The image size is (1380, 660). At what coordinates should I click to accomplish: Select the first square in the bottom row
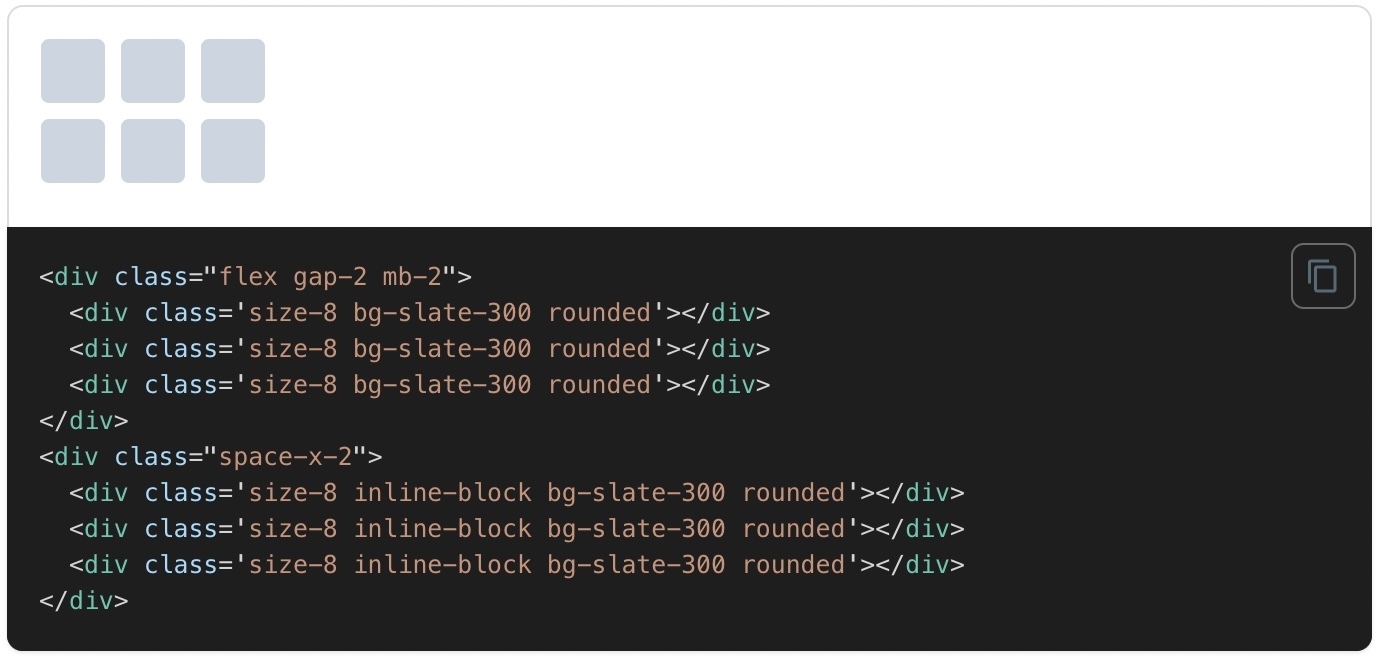(x=73, y=151)
